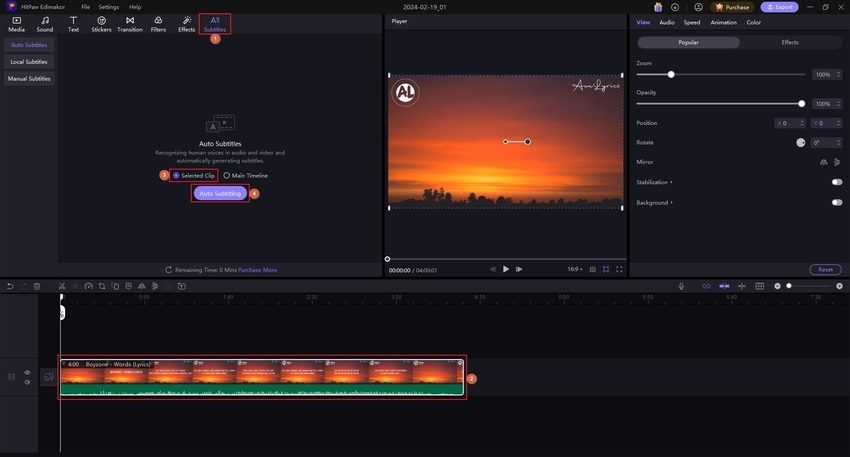
Task: Adjust the Position X value stepper
Action: (803, 124)
